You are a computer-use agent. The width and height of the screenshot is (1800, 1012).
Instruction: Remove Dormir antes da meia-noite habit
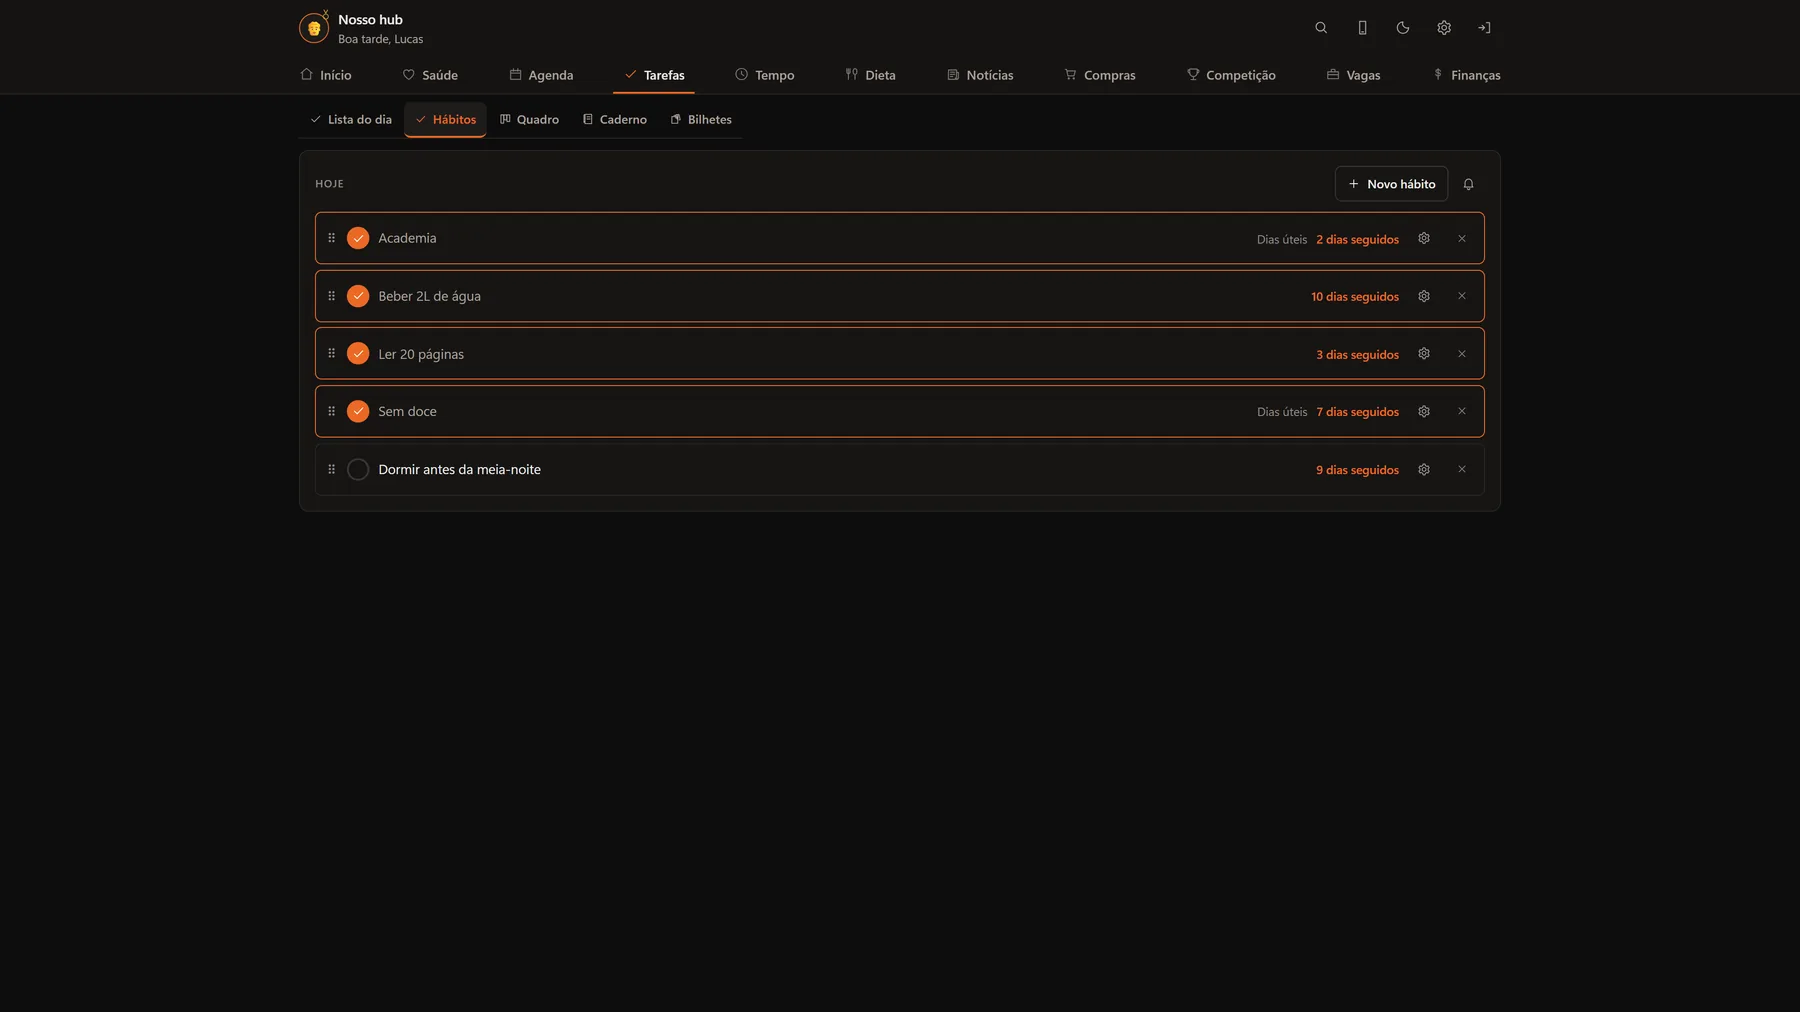[x=1462, y=469]
